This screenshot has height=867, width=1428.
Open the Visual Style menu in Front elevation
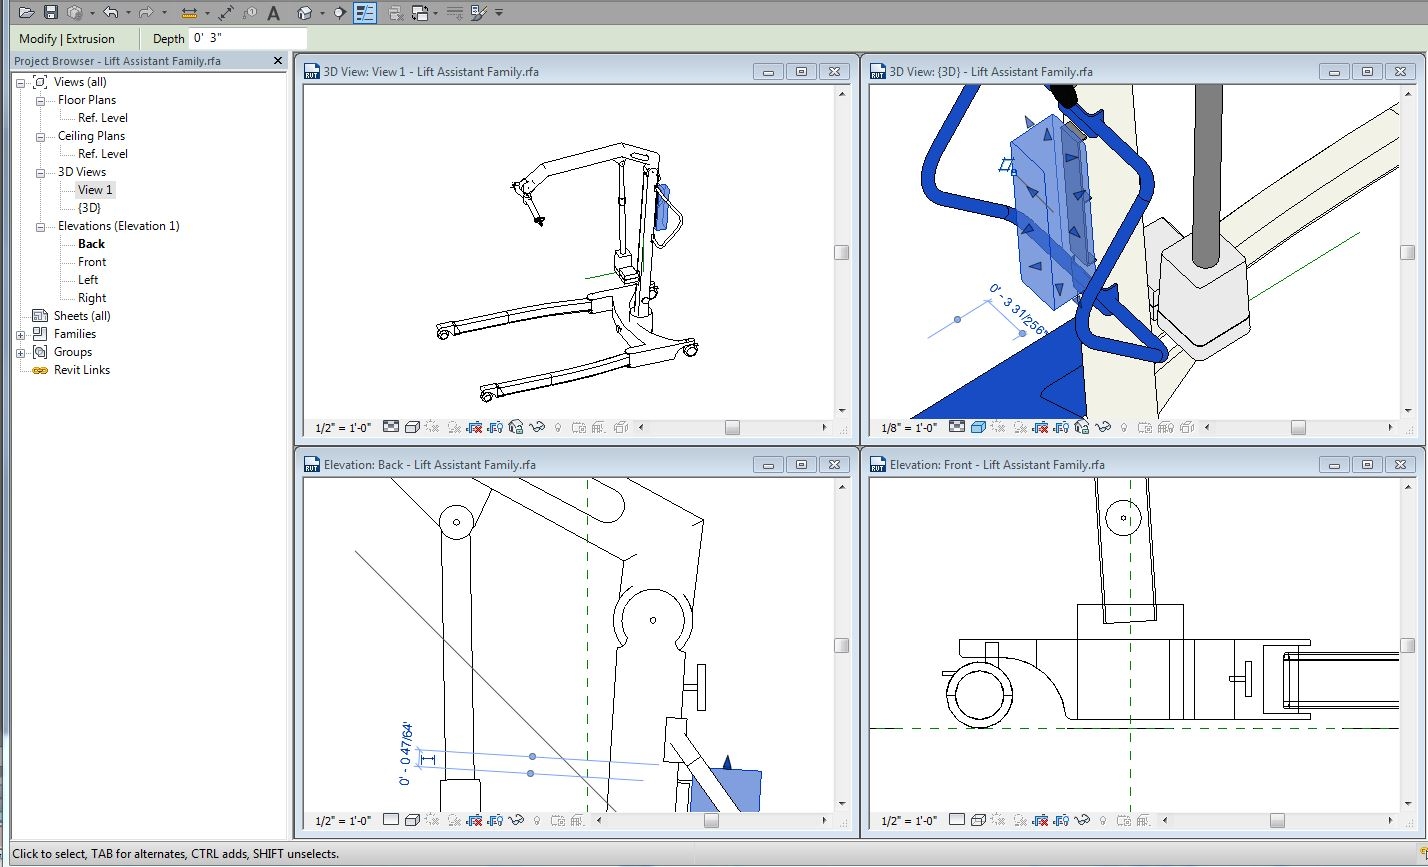[x=978, y=820]
